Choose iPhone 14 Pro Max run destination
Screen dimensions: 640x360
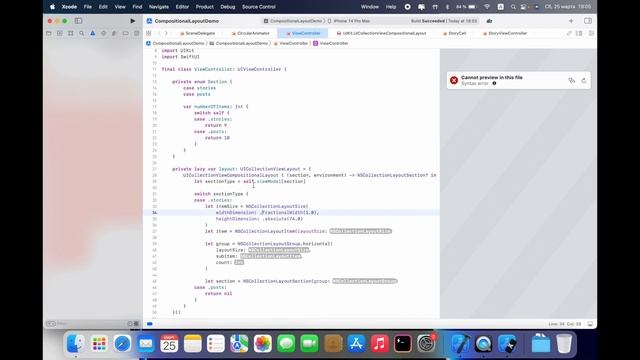click(349, 21)
